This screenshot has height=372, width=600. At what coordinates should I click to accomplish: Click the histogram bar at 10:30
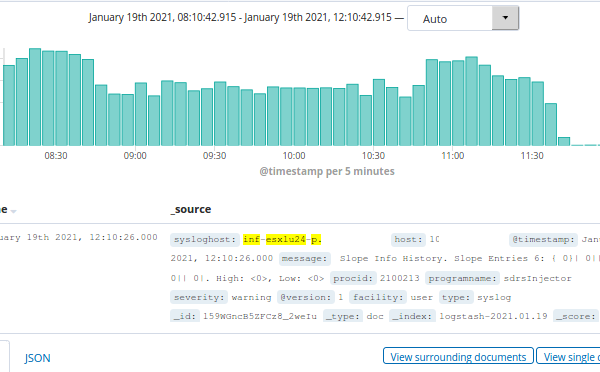pos(379,113)
